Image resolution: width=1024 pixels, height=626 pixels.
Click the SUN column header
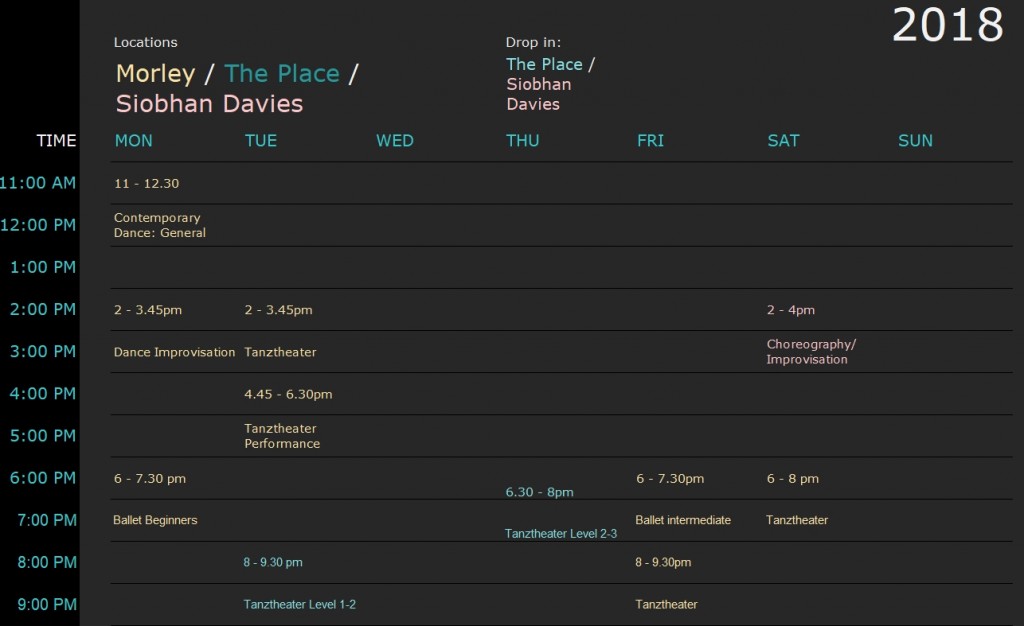click(x=915, y=140)
